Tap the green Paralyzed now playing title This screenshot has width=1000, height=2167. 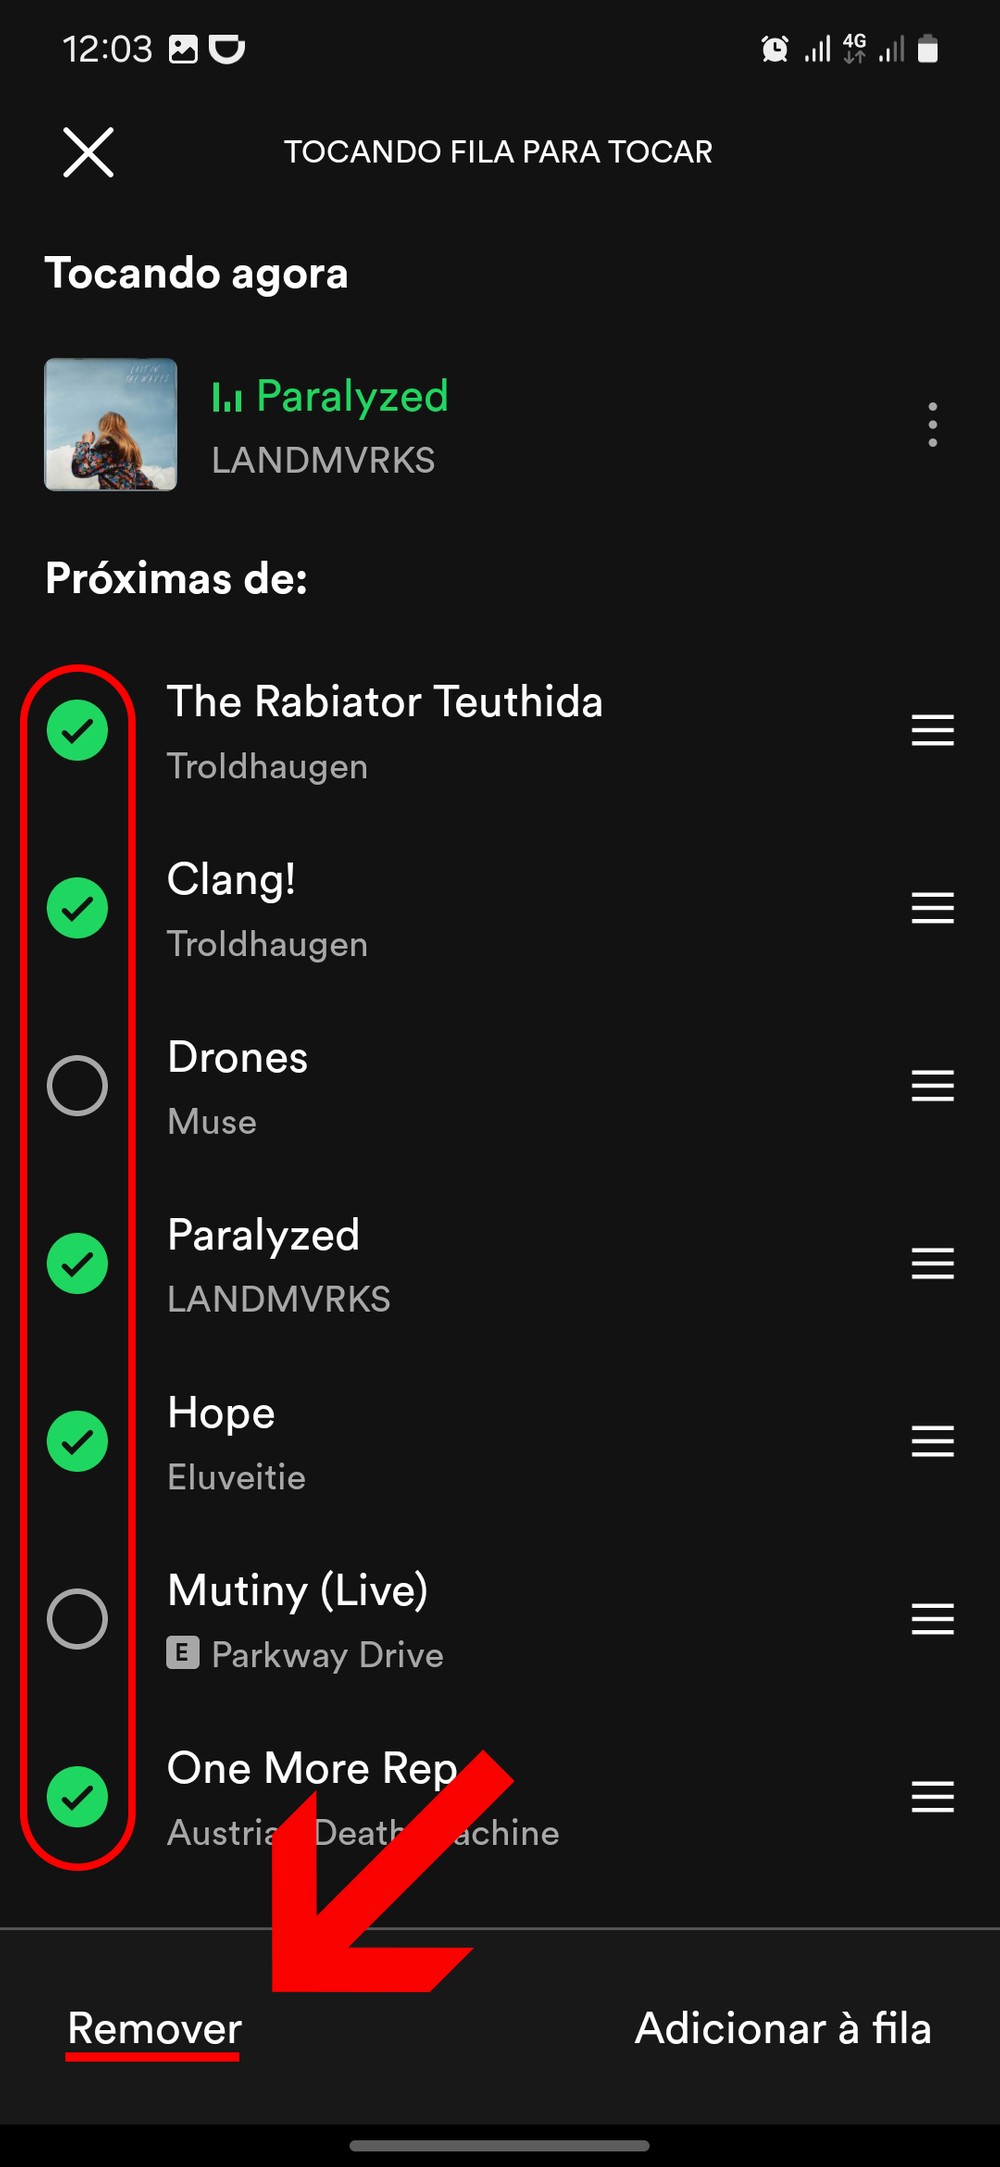click(351, 396)
